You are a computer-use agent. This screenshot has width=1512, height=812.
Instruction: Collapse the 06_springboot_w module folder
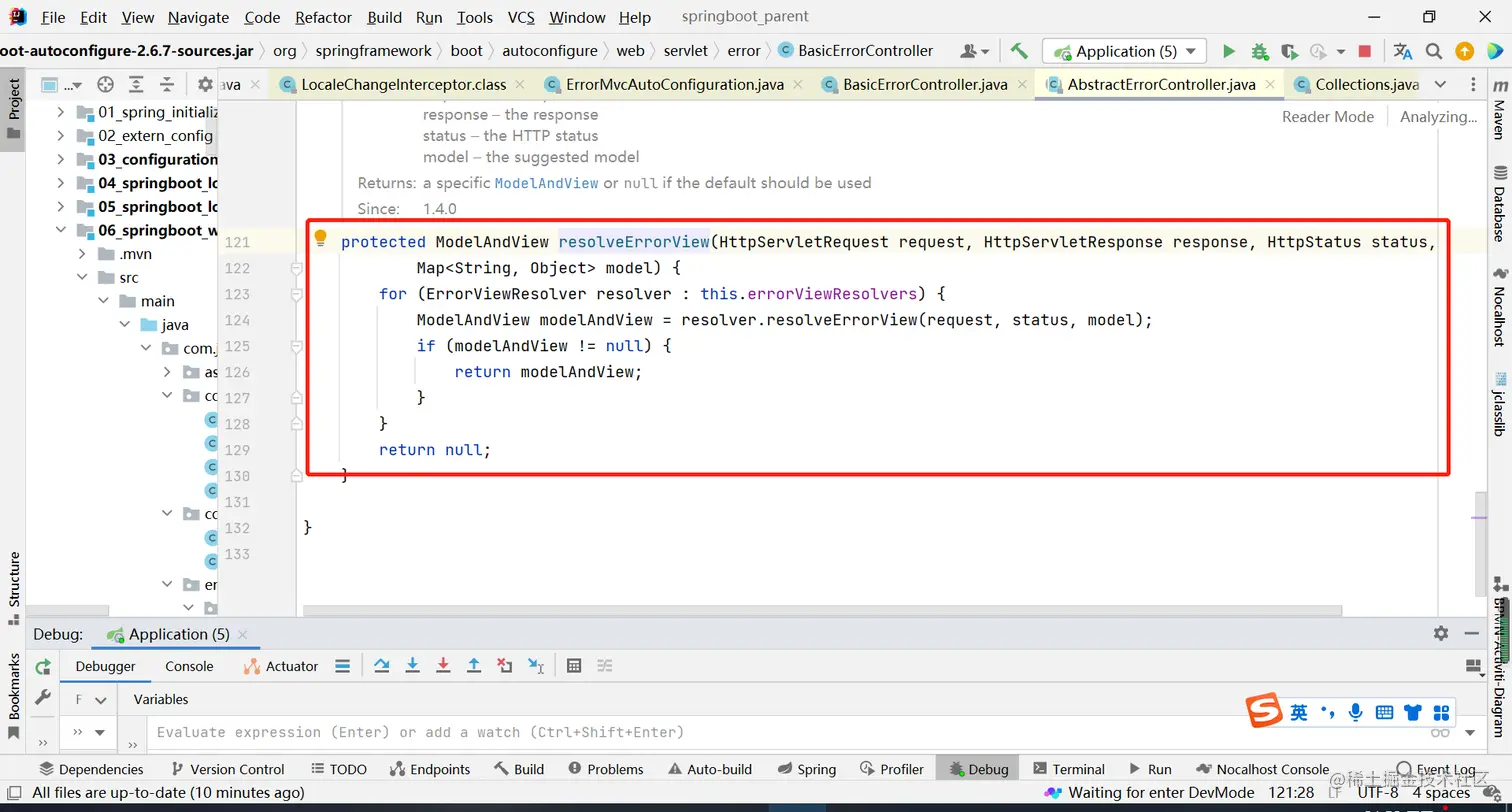(x=61, y=230)
